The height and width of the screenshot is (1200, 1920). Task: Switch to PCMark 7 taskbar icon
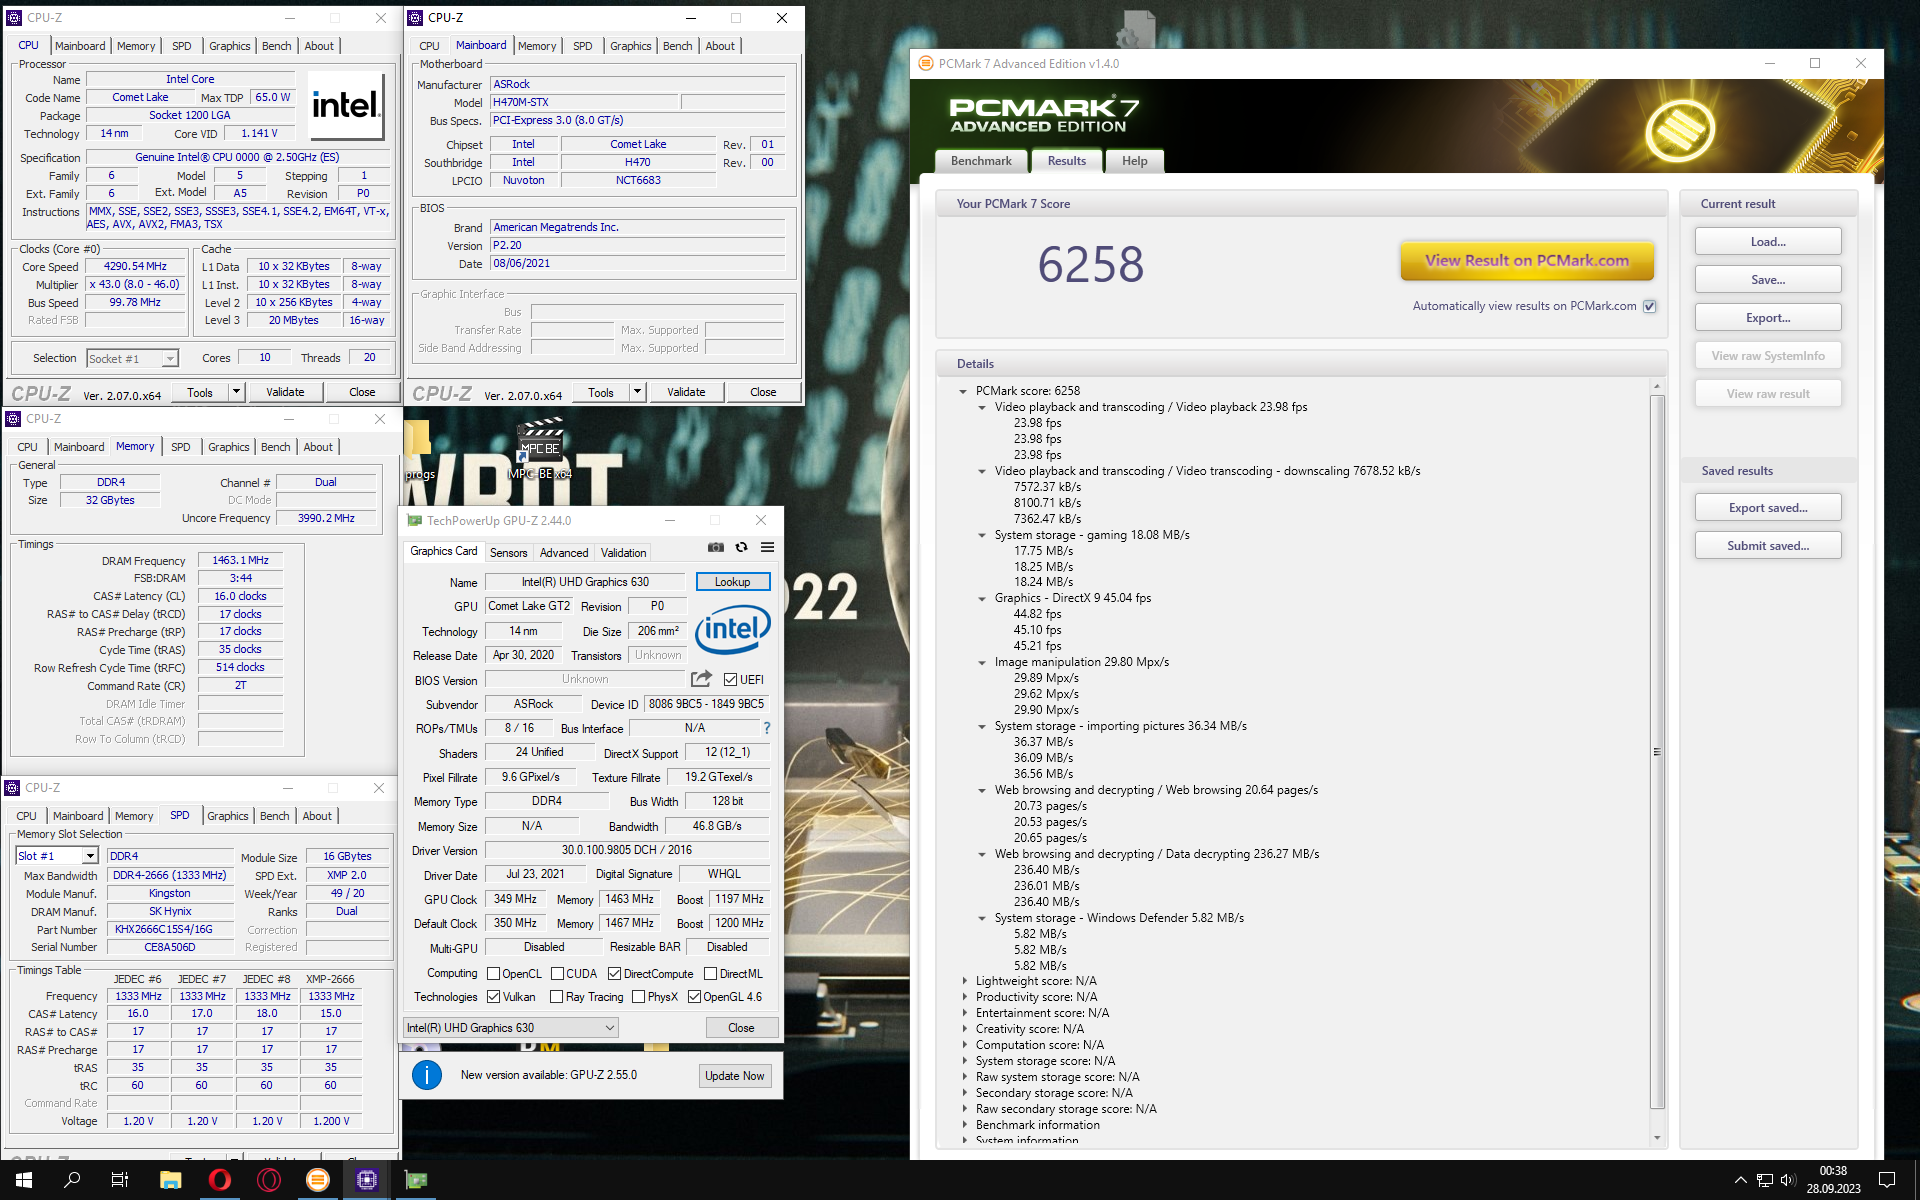coord(318,1180)
